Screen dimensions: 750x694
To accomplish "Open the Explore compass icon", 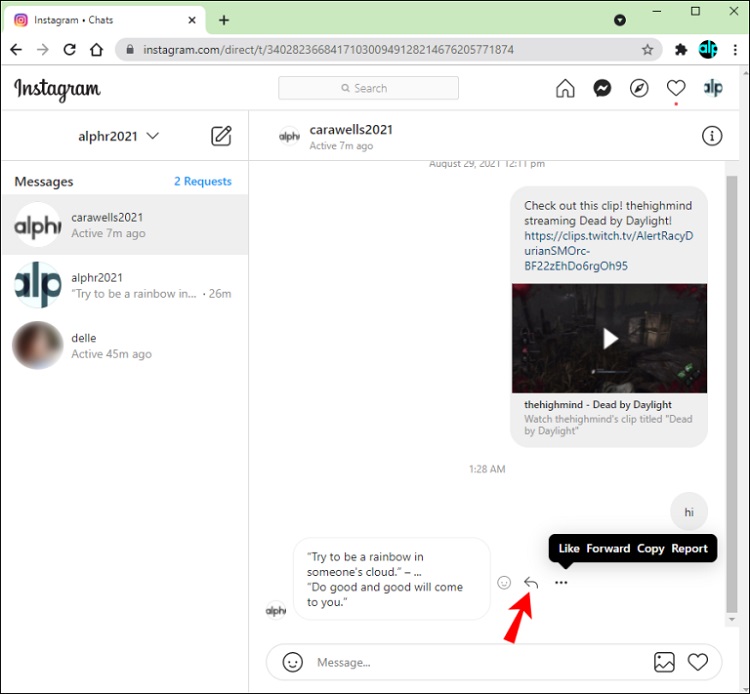I will (639, 88).
